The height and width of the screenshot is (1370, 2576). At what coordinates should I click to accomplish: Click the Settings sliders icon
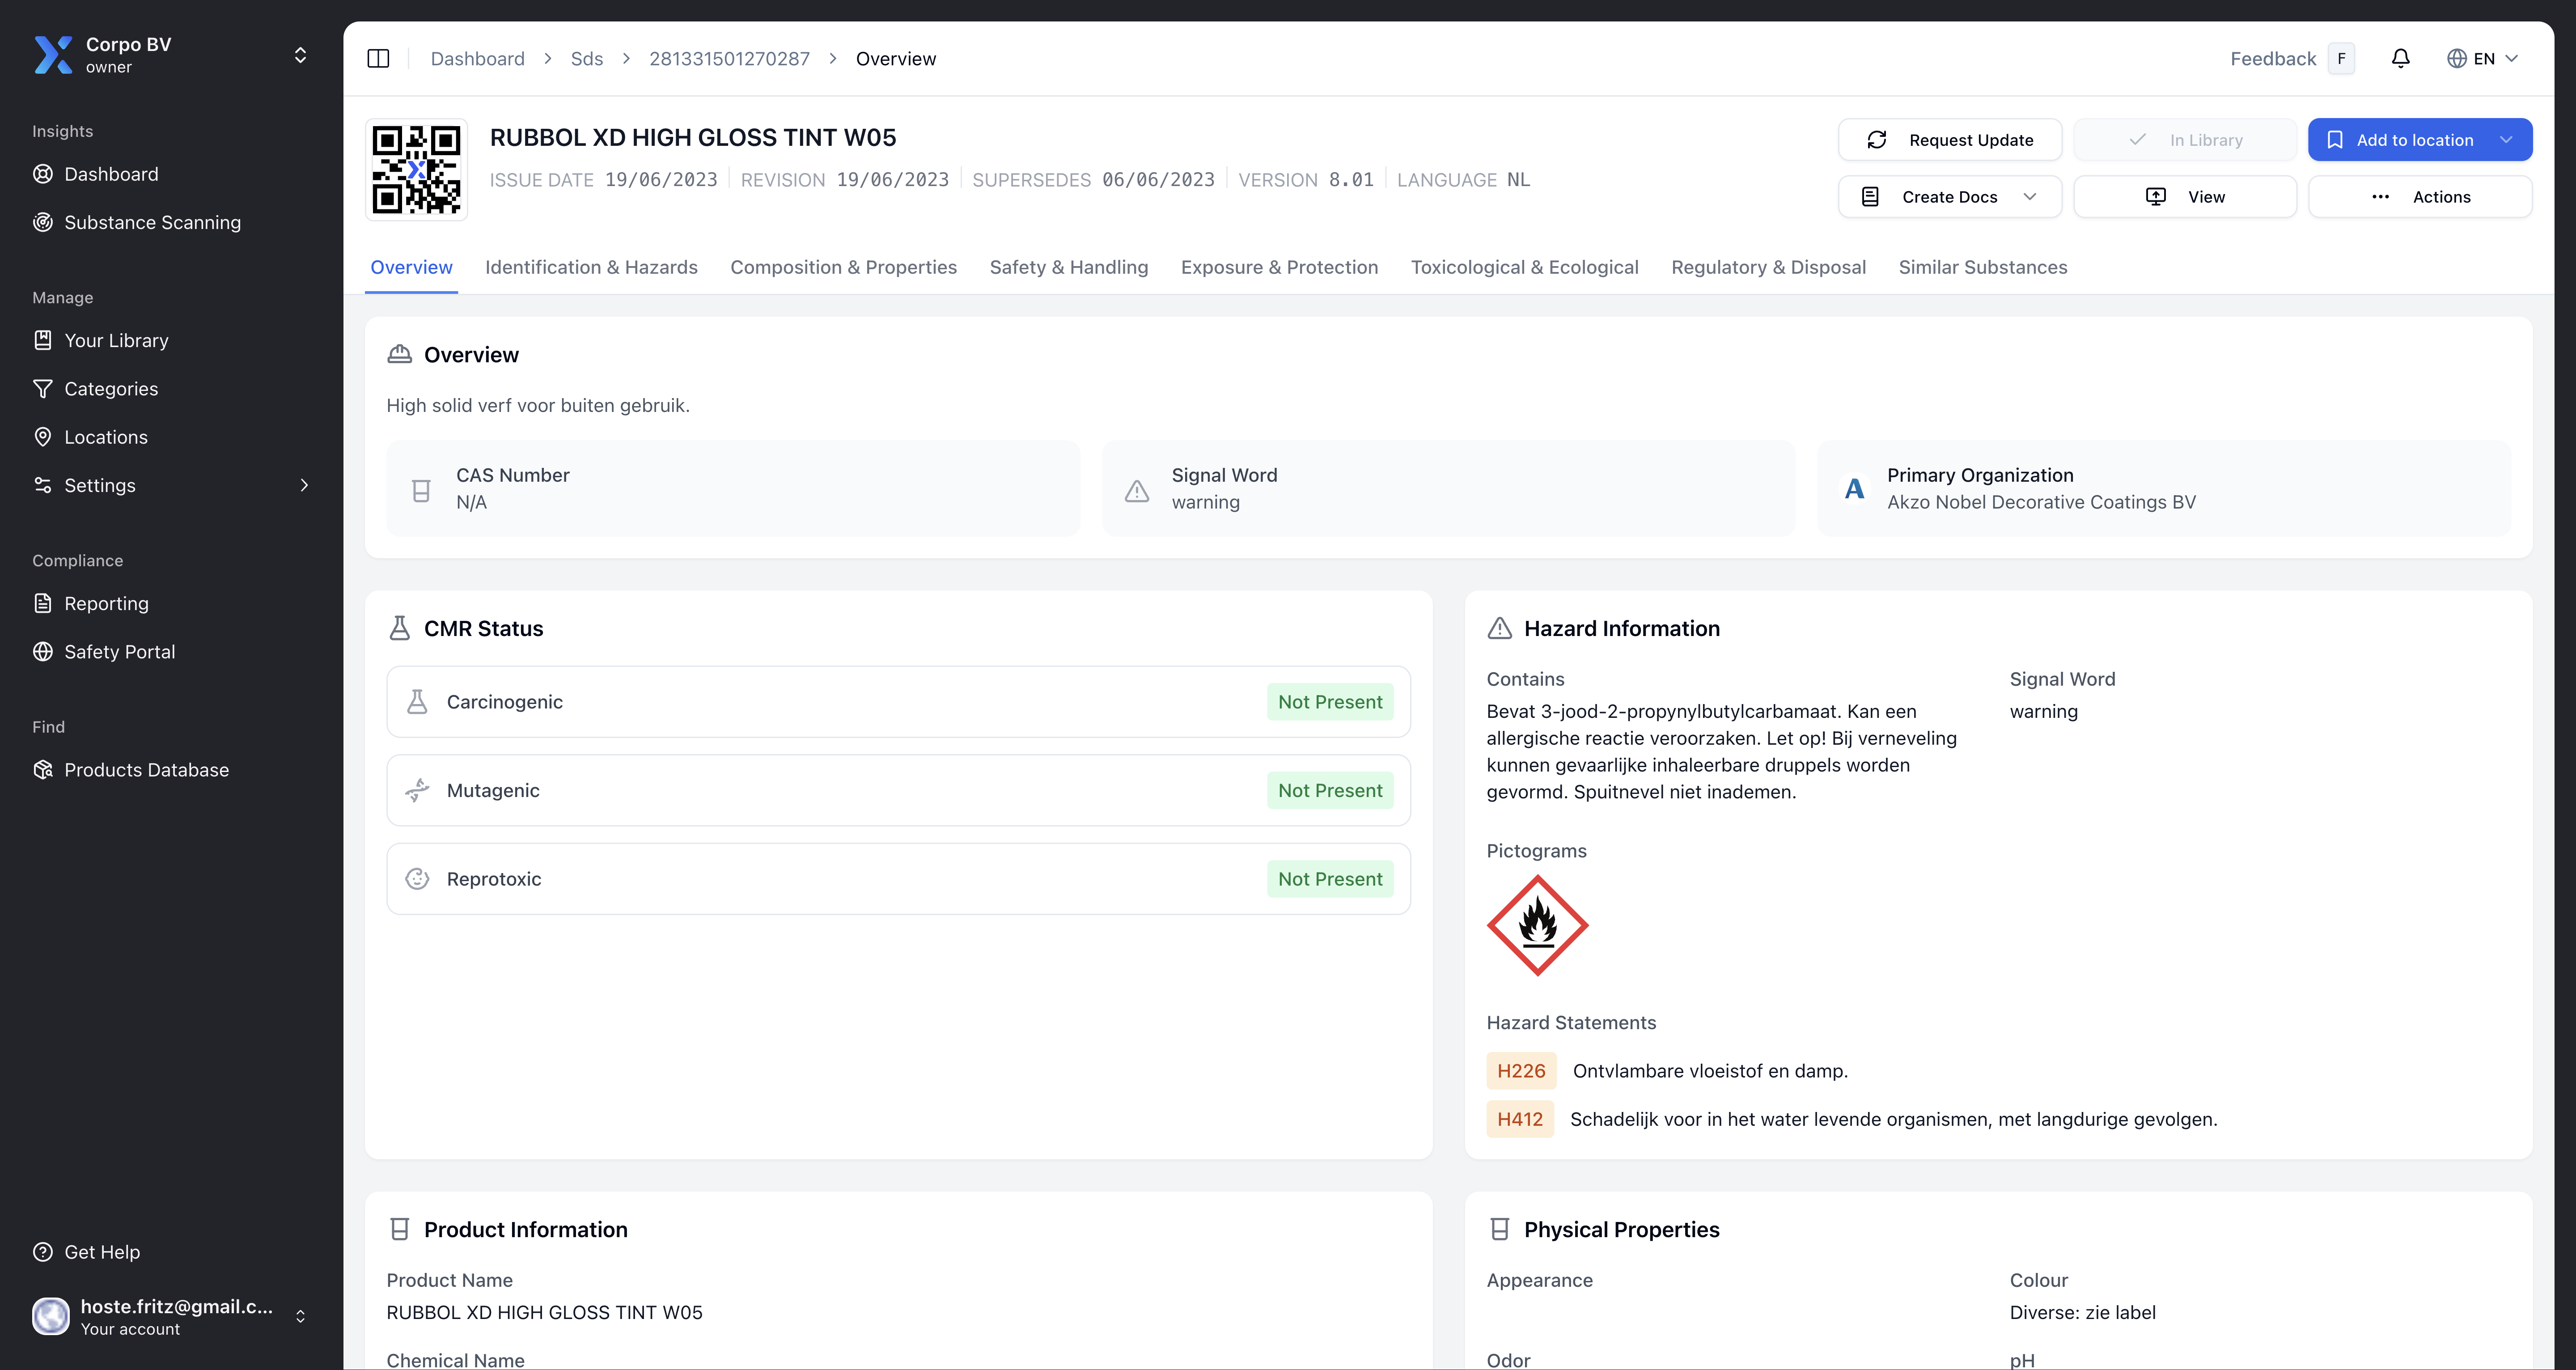click(x=43, y=485)
